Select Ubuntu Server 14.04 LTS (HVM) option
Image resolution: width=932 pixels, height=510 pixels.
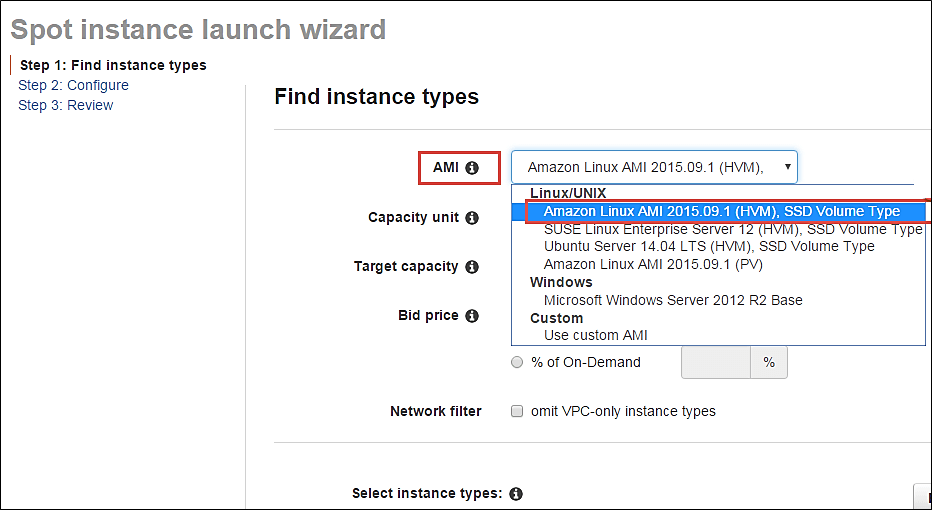708,246
